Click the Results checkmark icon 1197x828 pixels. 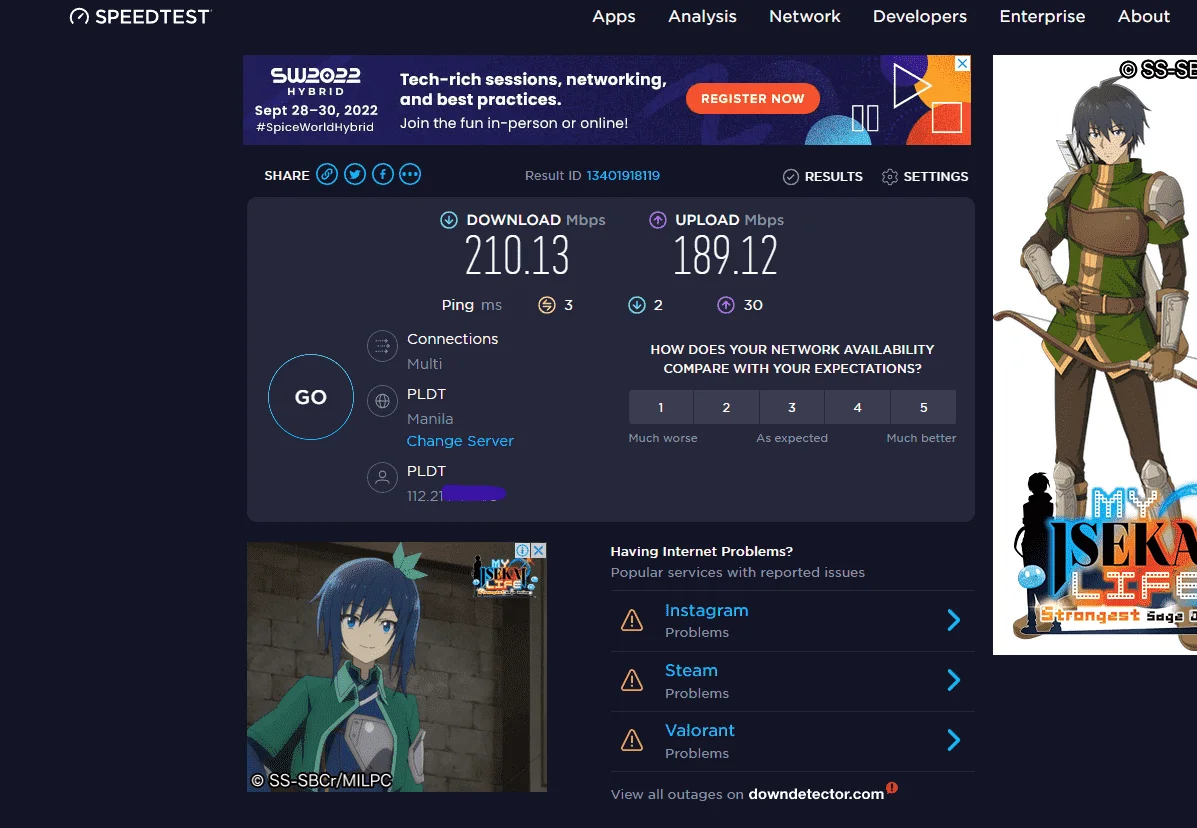791,177
